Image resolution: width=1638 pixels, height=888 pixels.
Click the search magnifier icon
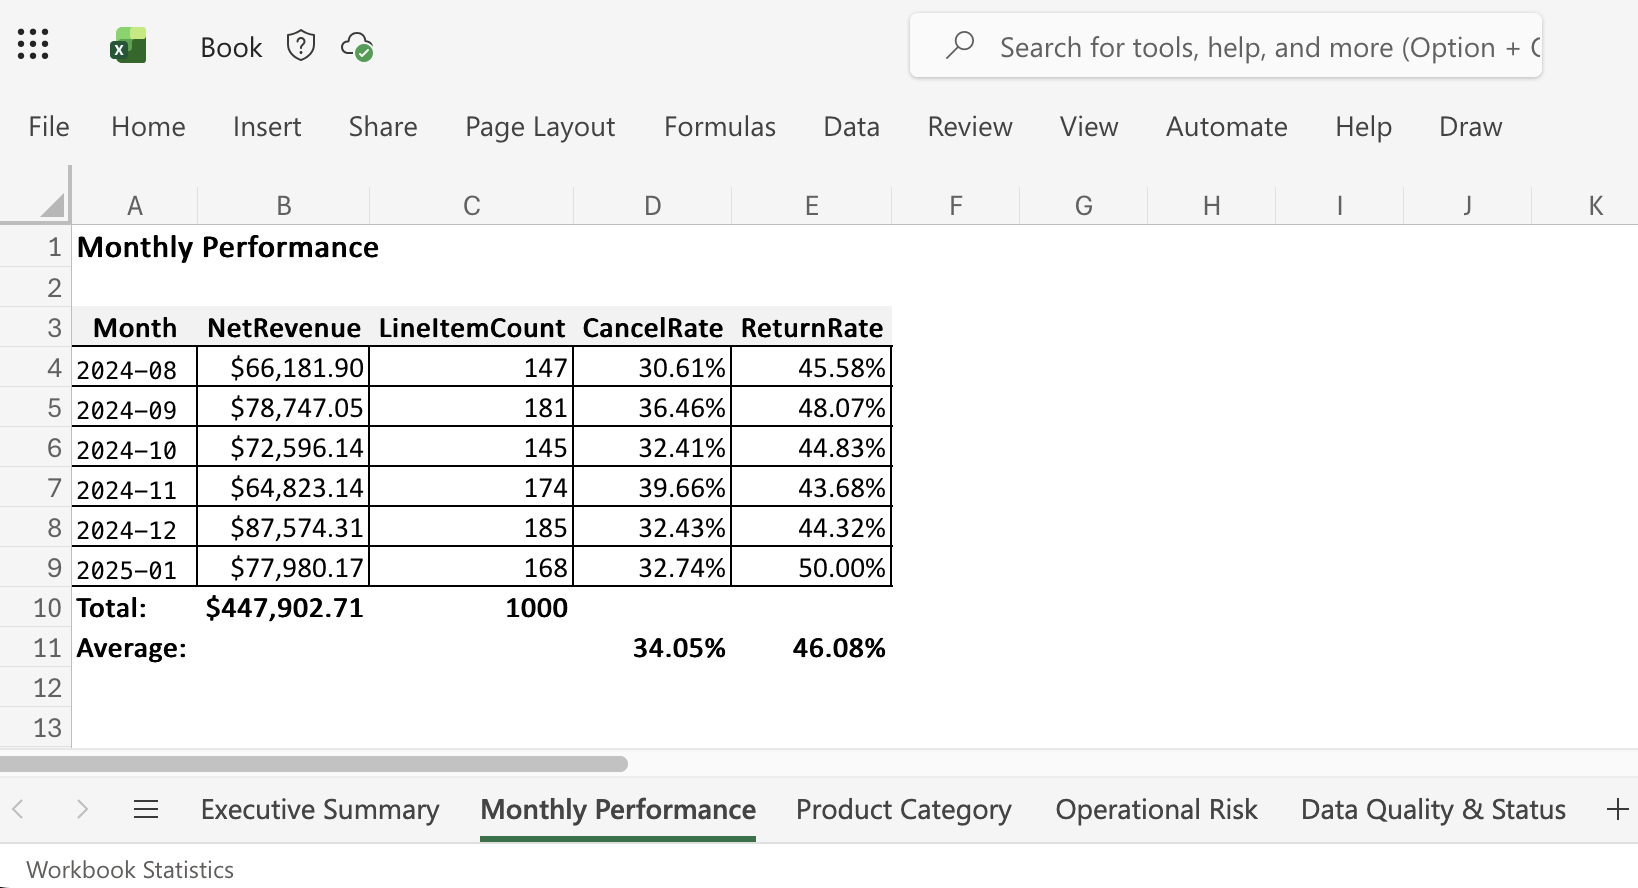(960, 45)
